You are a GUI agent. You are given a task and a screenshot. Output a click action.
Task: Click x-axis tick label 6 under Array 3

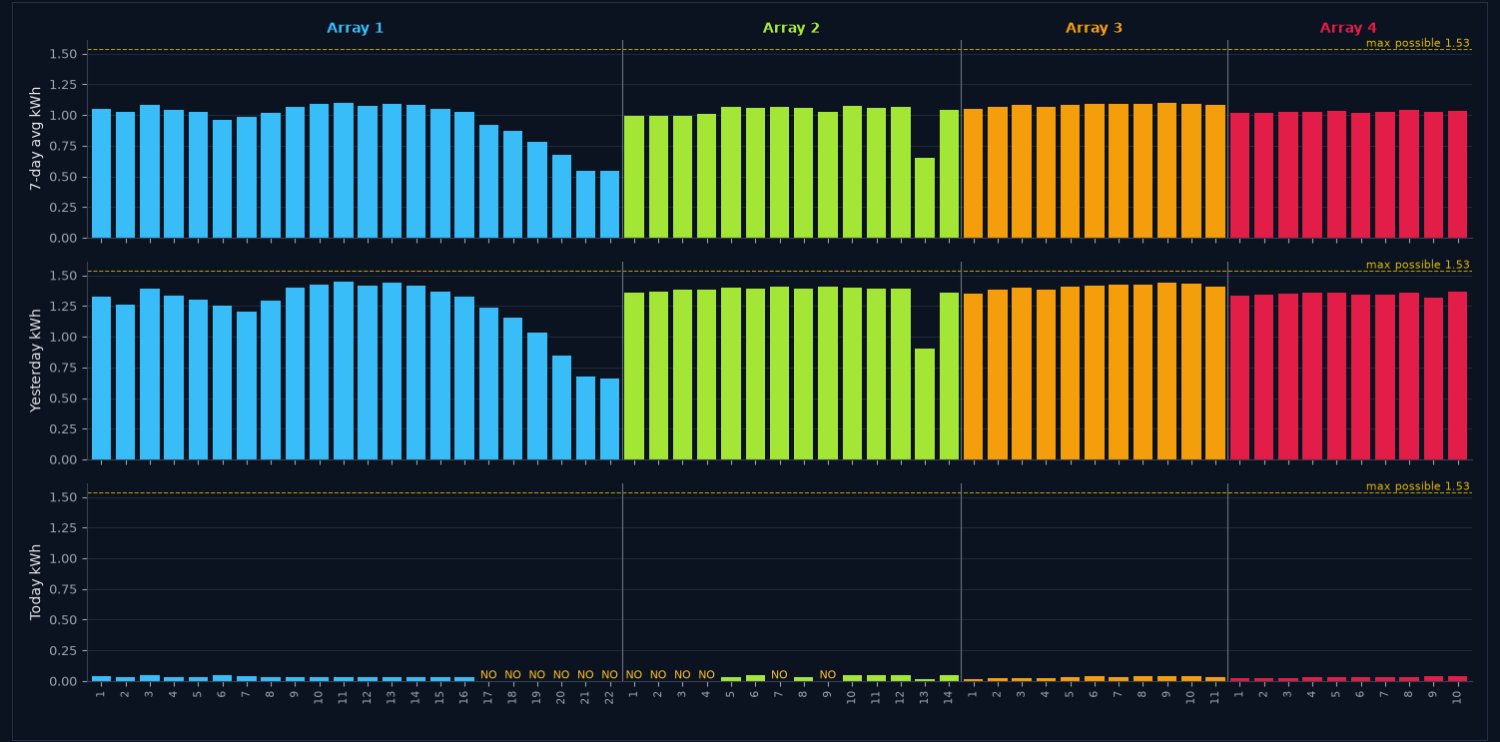(1094, 693)
